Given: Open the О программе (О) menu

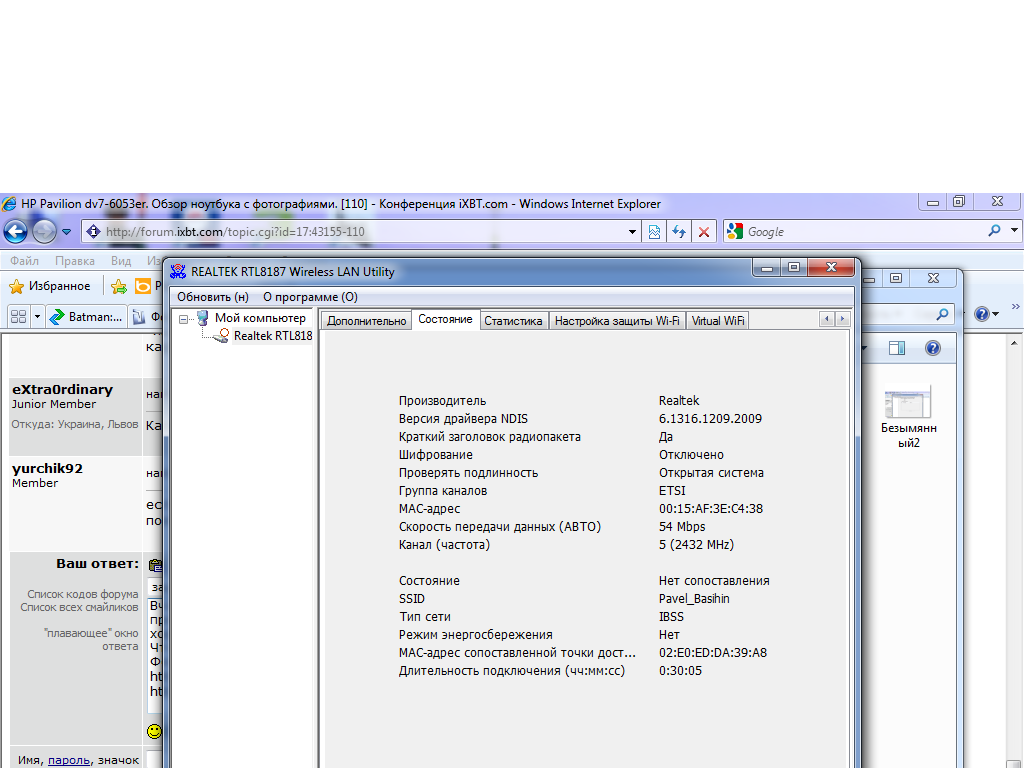Looking at the screenshot, I should tap(310, 296).
